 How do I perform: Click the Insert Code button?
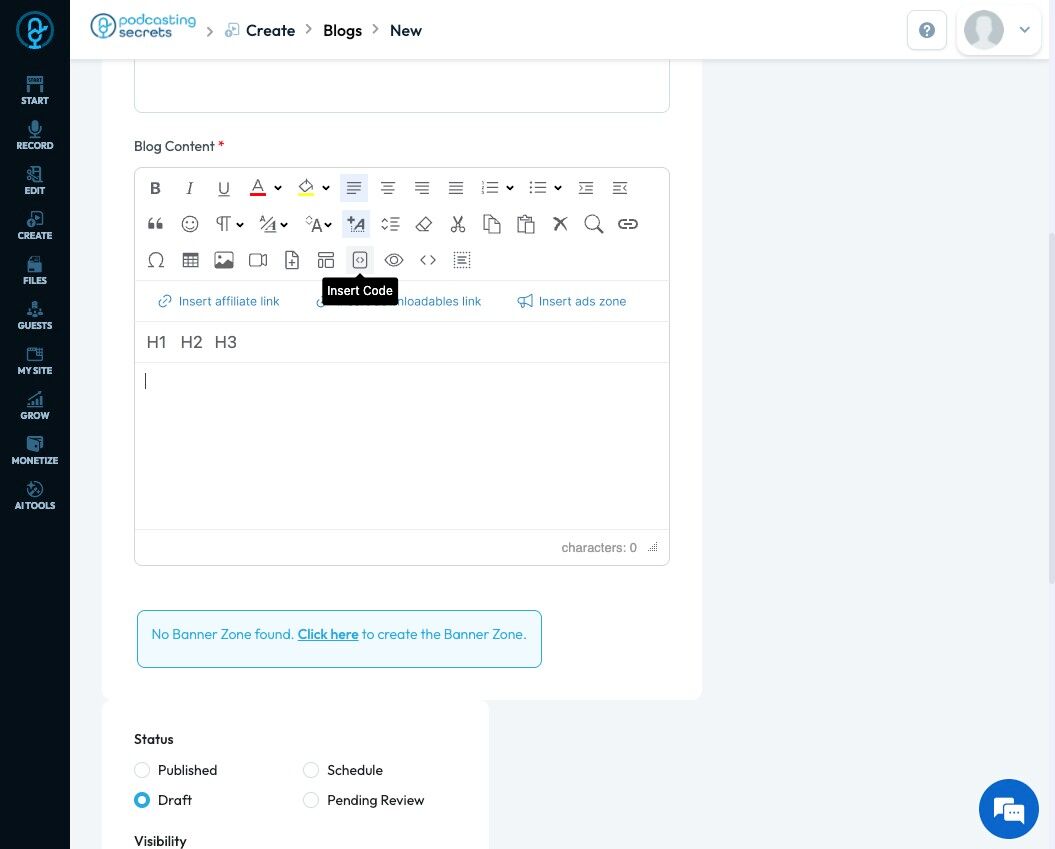tap(360, 260)
